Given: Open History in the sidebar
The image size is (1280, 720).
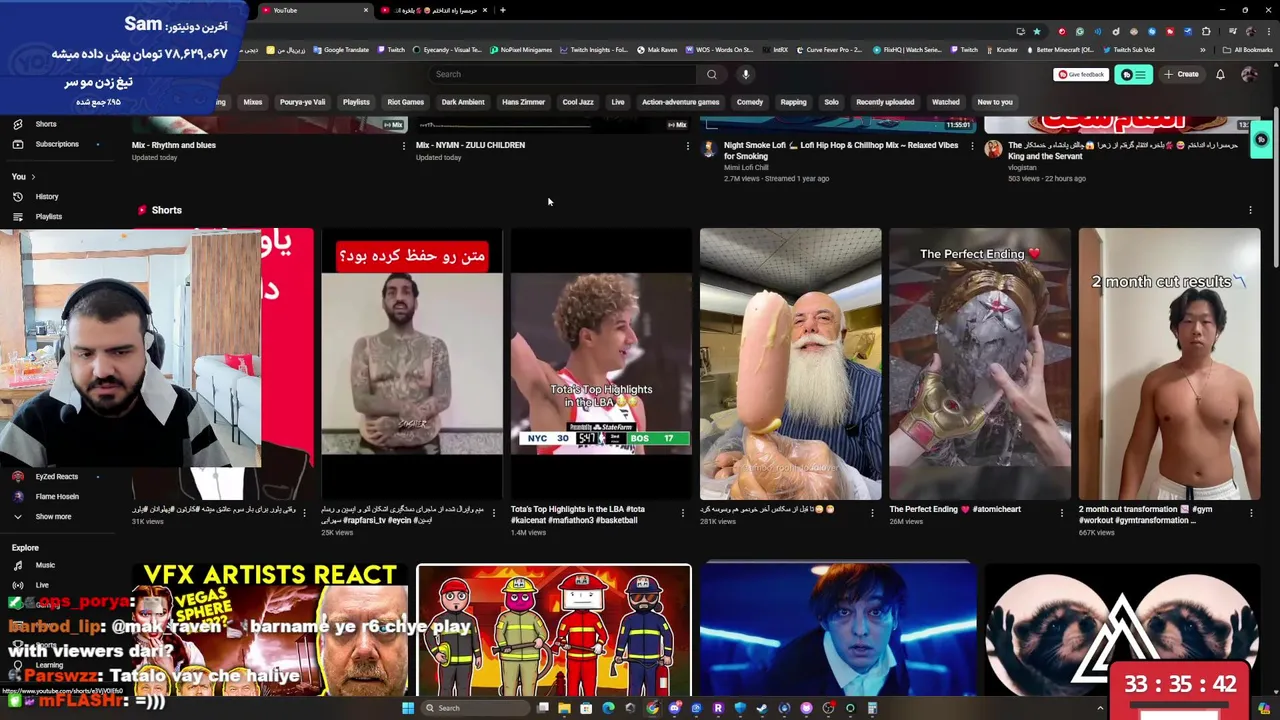Looking at the screenshot, I should pyautogui.click(x=47, y=196).
